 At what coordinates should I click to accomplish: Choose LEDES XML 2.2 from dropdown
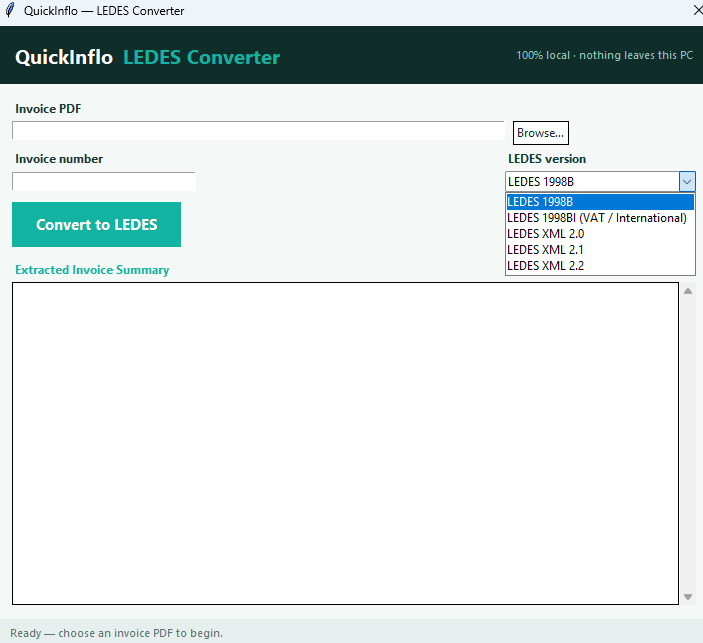(600, 266)
